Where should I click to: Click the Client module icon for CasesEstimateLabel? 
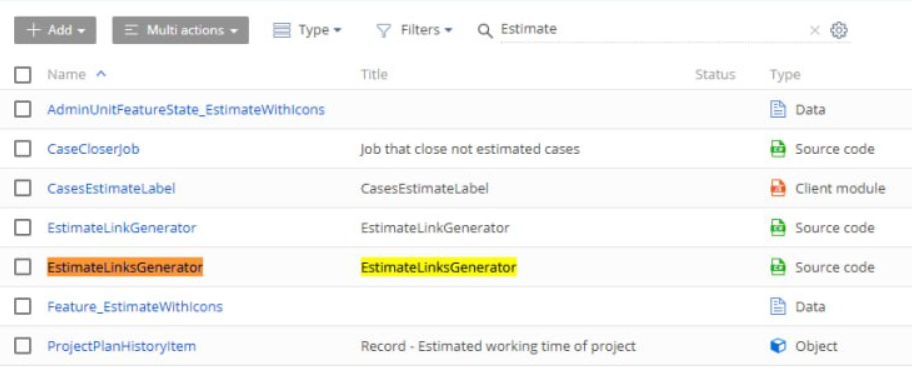coord(778,188)
